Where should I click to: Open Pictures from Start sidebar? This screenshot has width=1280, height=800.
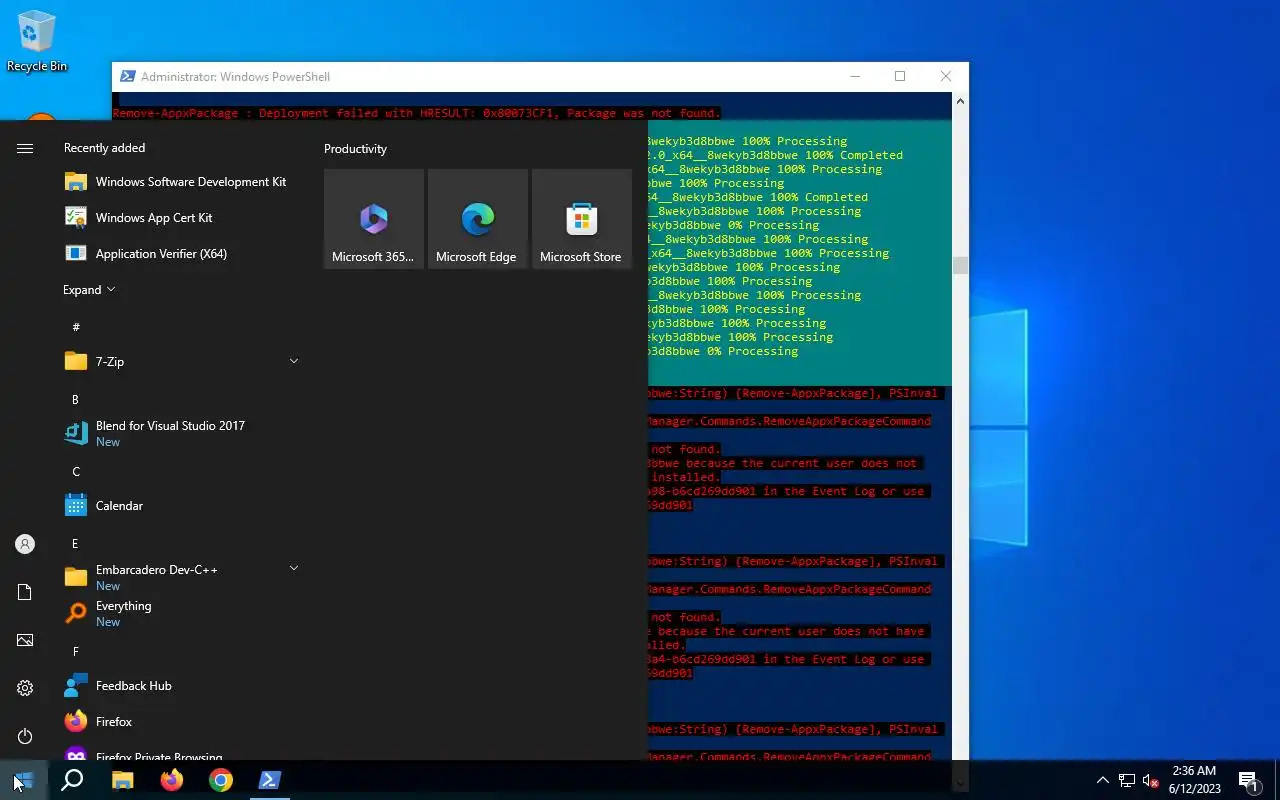point(25,640)
